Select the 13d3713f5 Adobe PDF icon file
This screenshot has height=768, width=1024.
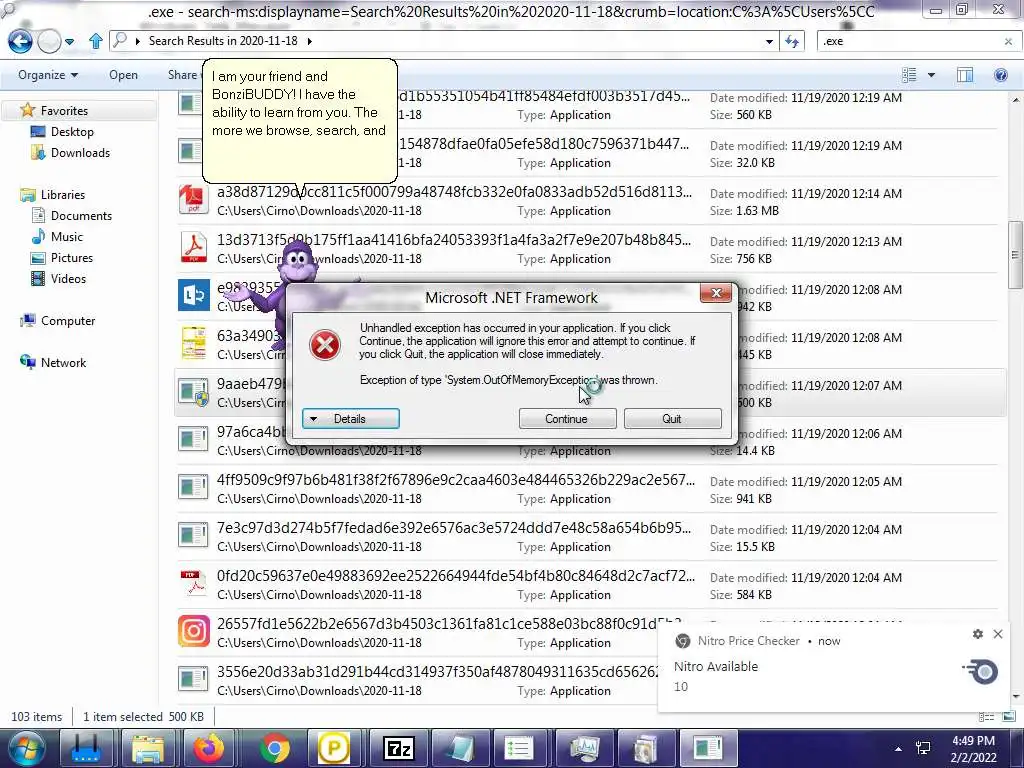tap(193, 248)
